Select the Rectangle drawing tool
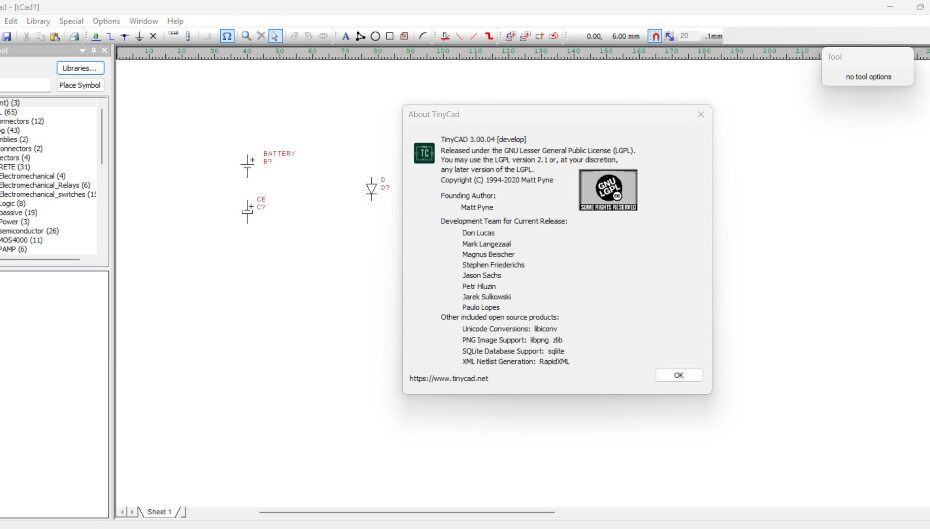930x529 pixels. point(390,36)
